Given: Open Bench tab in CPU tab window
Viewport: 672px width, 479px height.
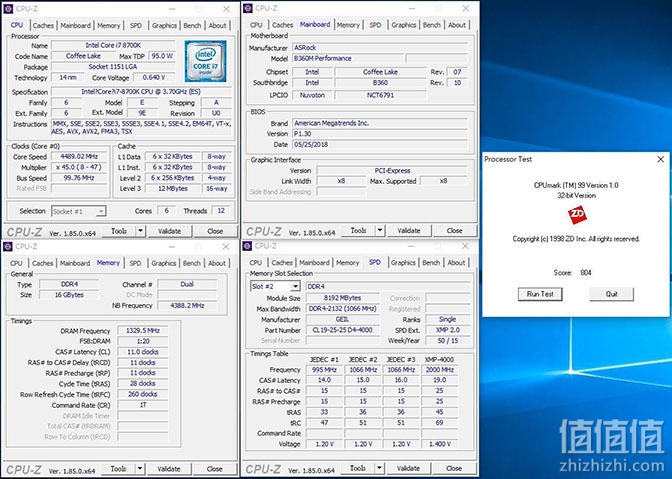Looking at the screenshot, I should 192,25.
